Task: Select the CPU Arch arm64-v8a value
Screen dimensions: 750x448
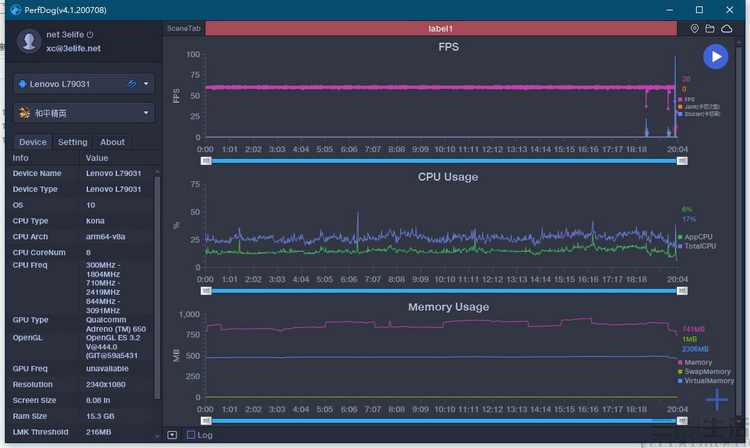Action: tap(105, 236)
